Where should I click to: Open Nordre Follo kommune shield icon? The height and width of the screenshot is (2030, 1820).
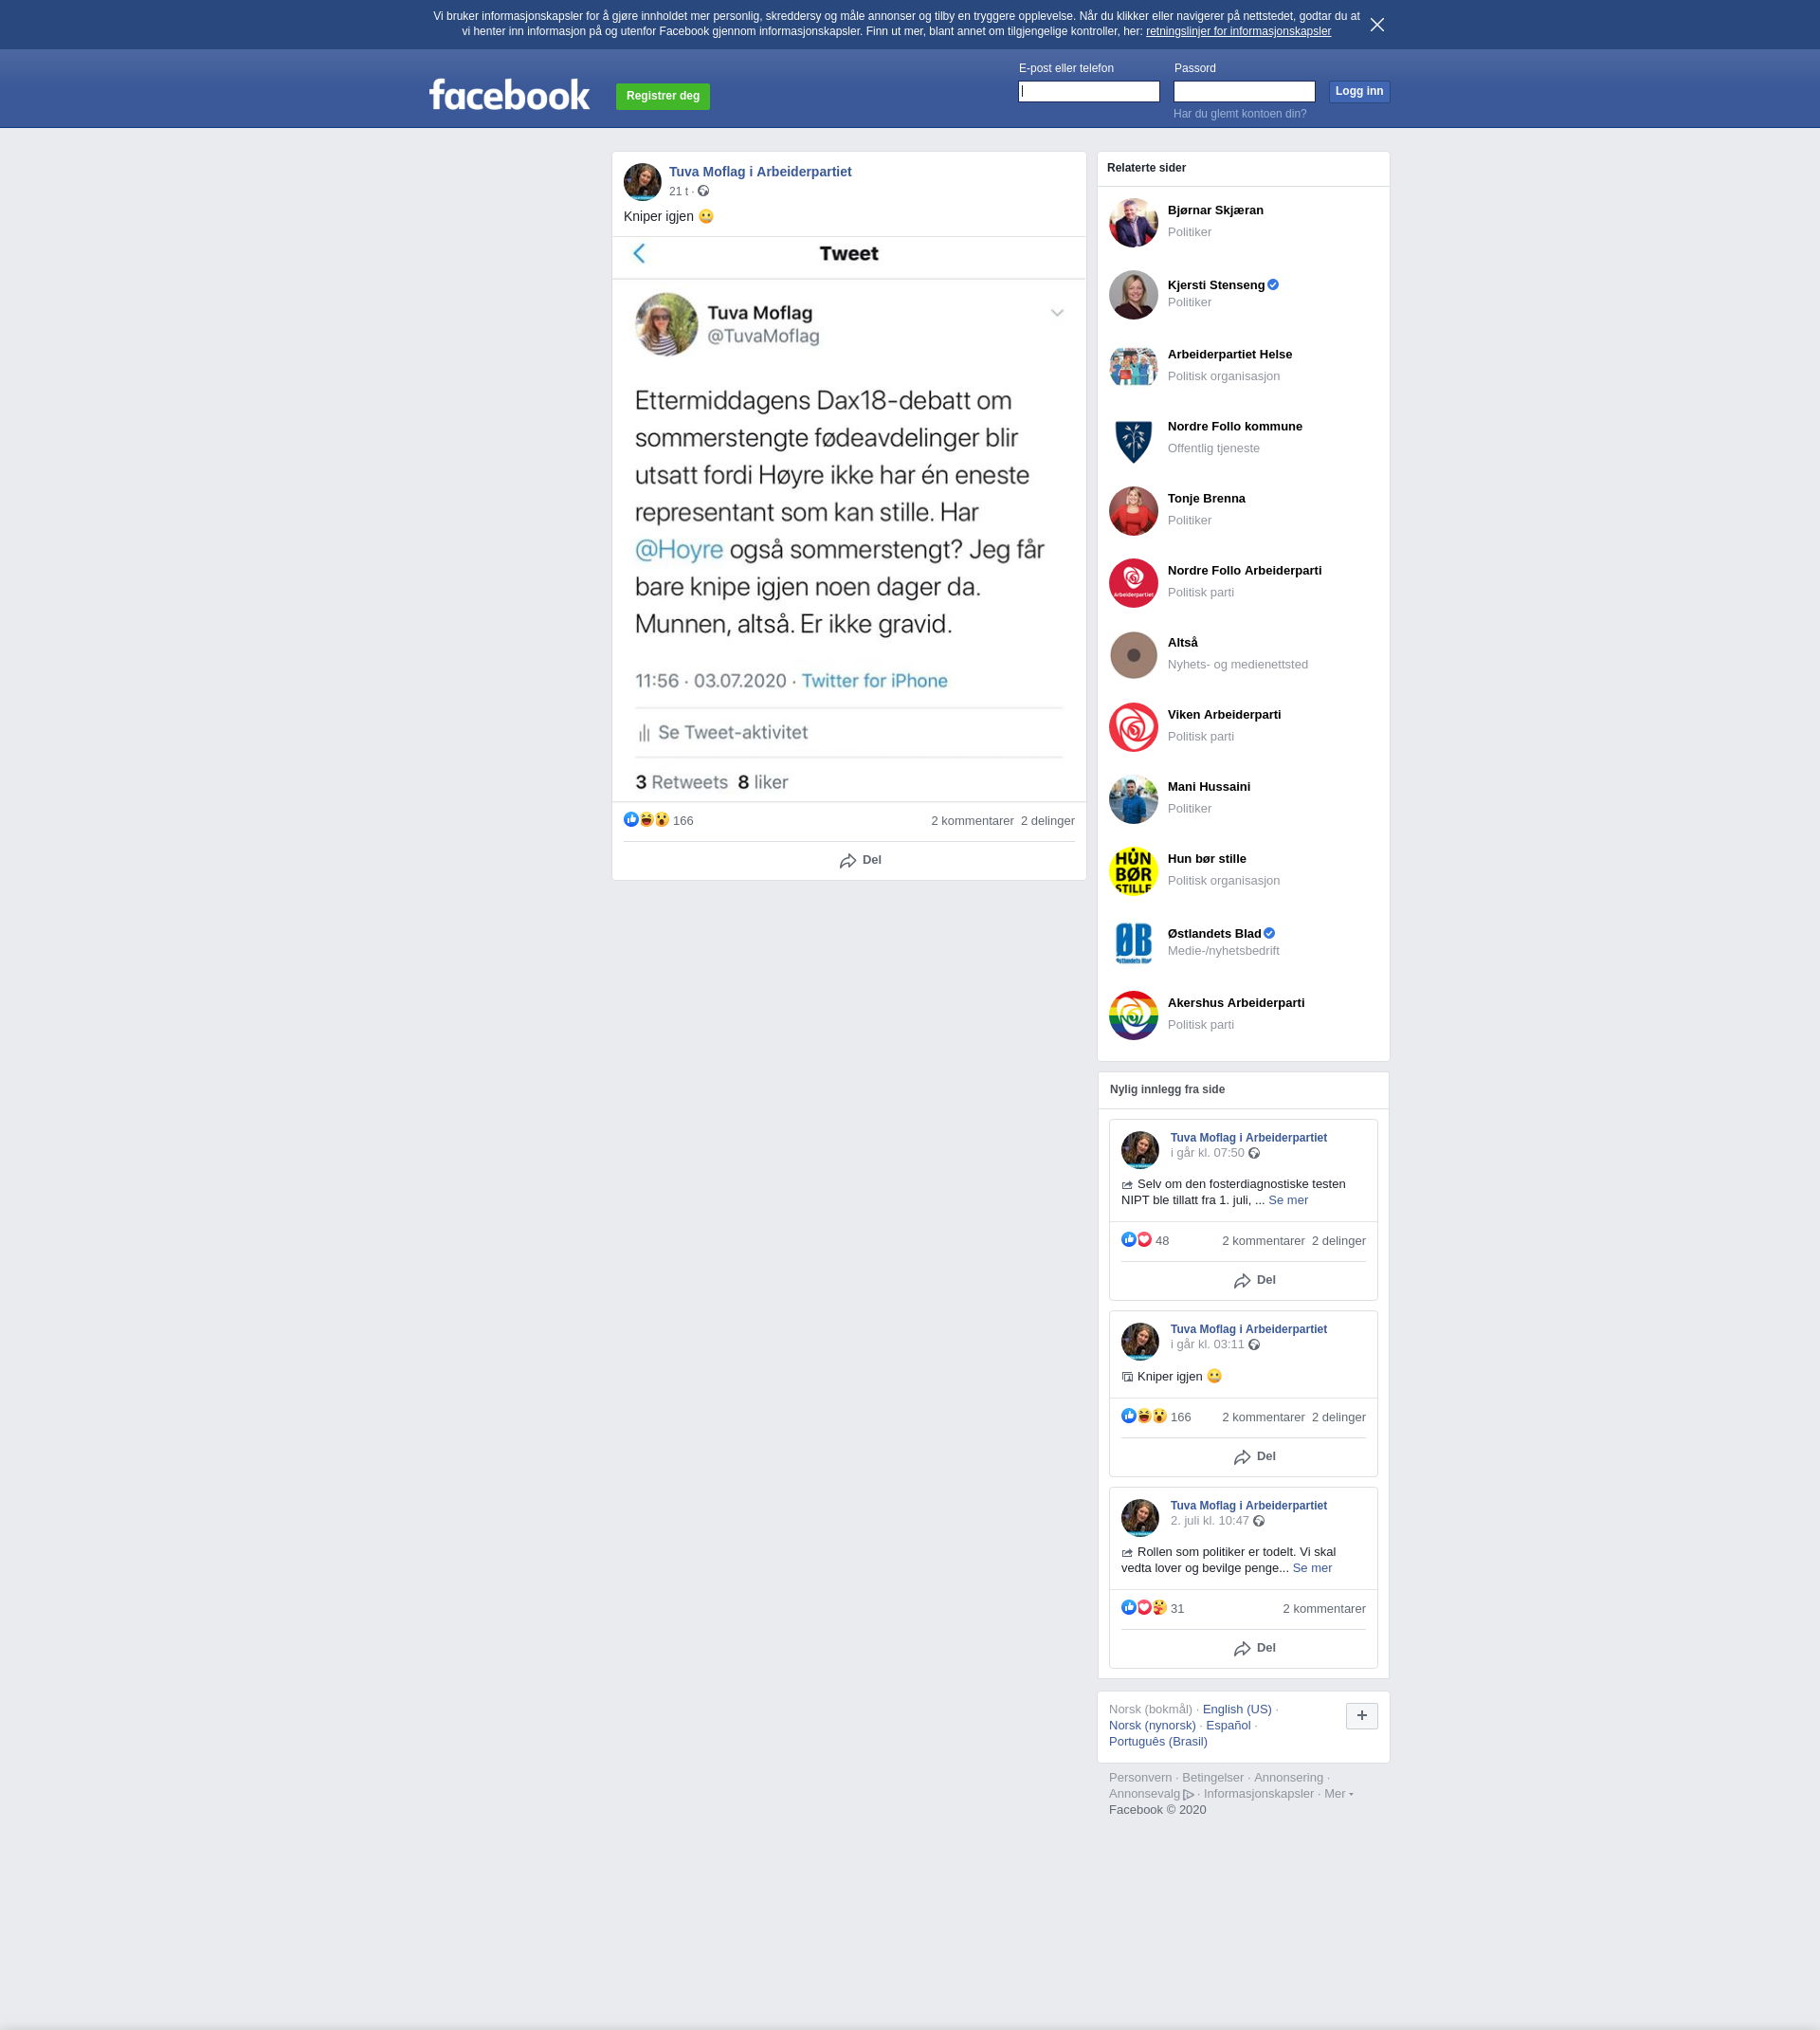pos(1133,439)
